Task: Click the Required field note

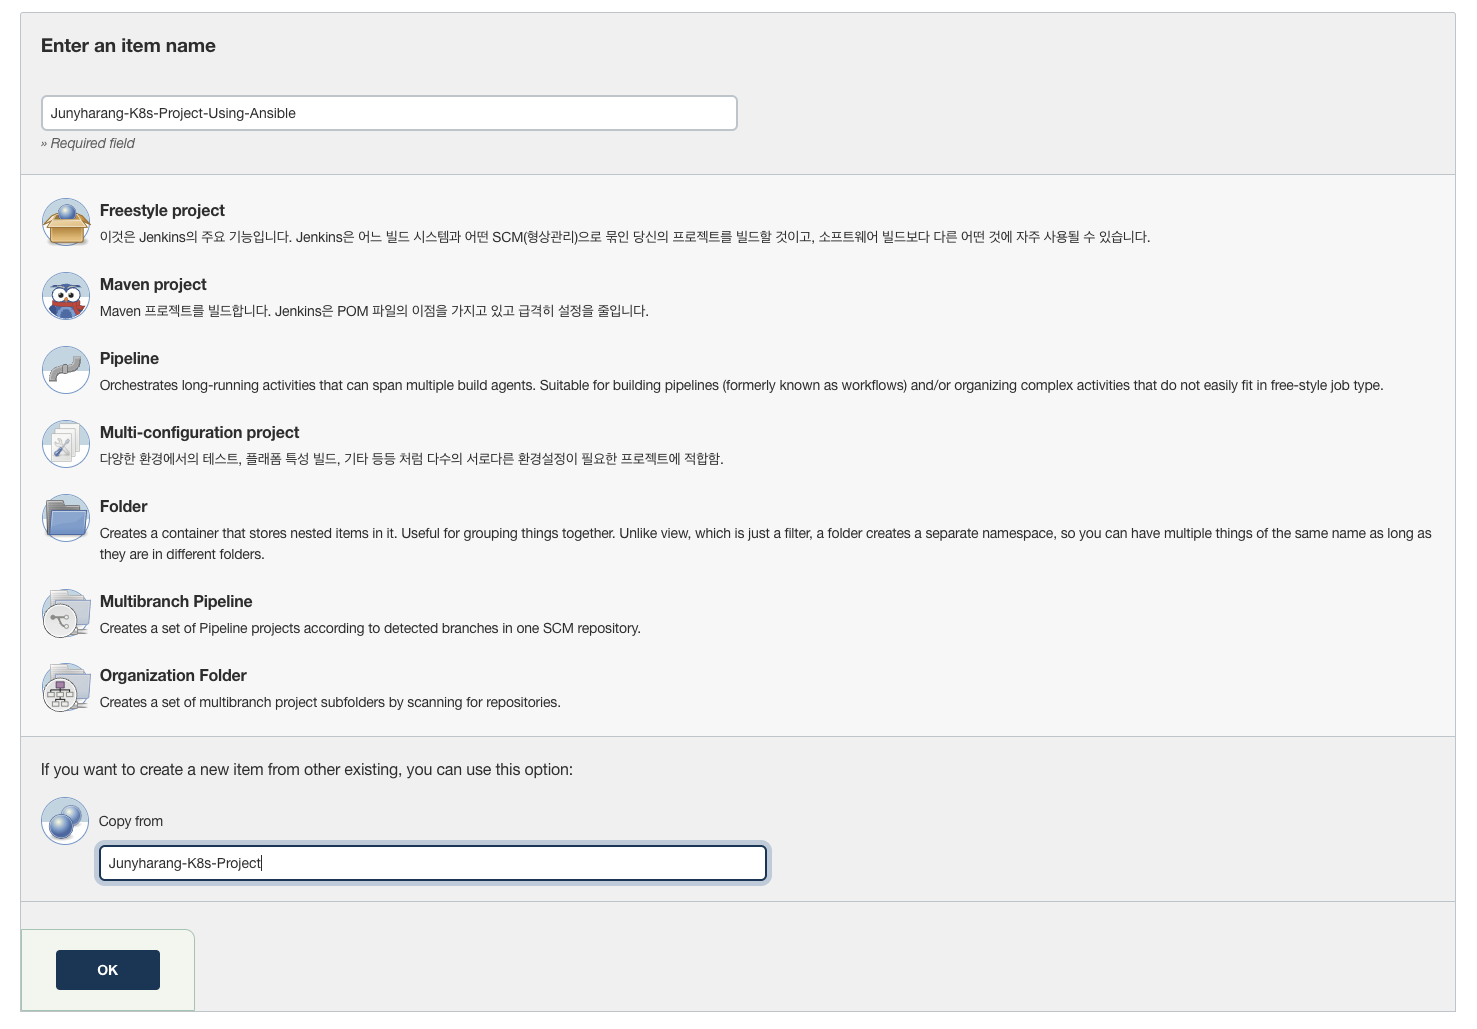Action: [x=88, y=143]
